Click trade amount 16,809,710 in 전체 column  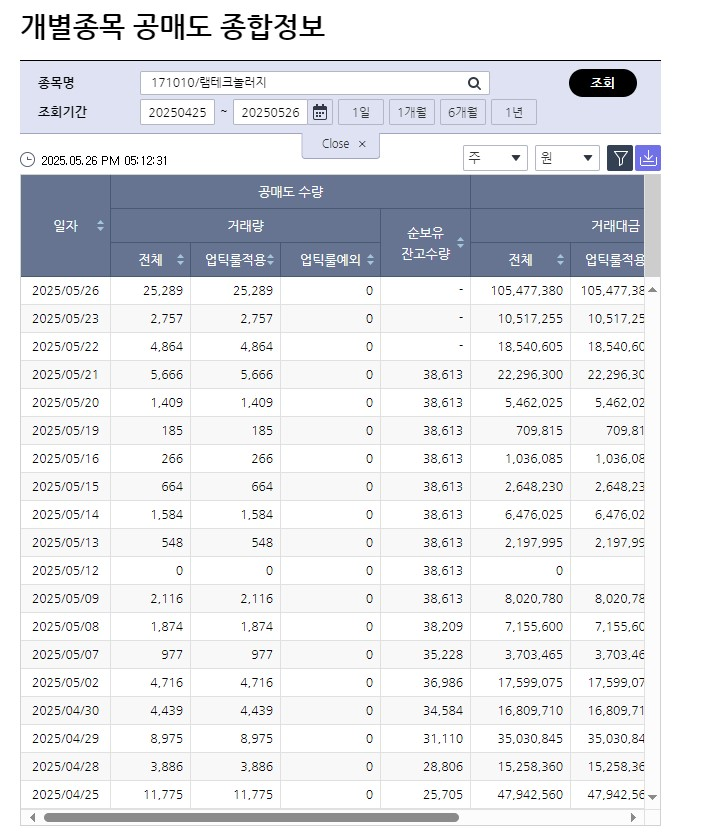[x=530, y=711]
